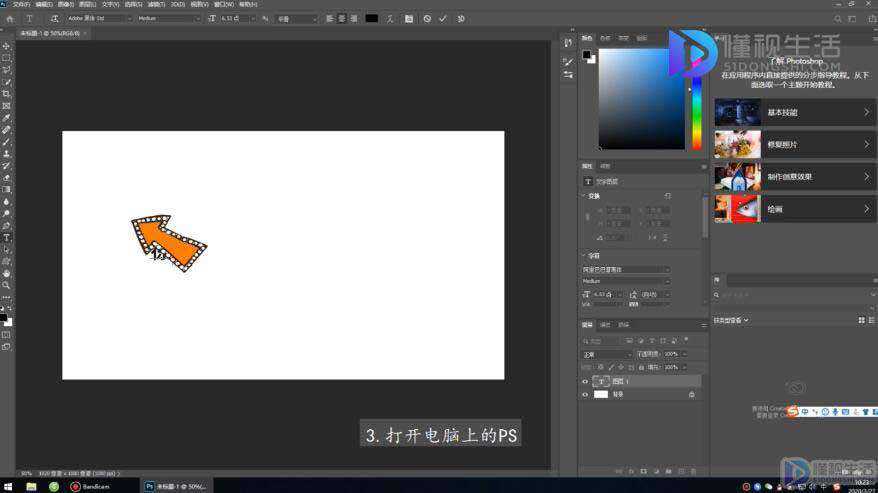
Task: Select the Zoom magnifier tool
Action: (x=7, y=285)
